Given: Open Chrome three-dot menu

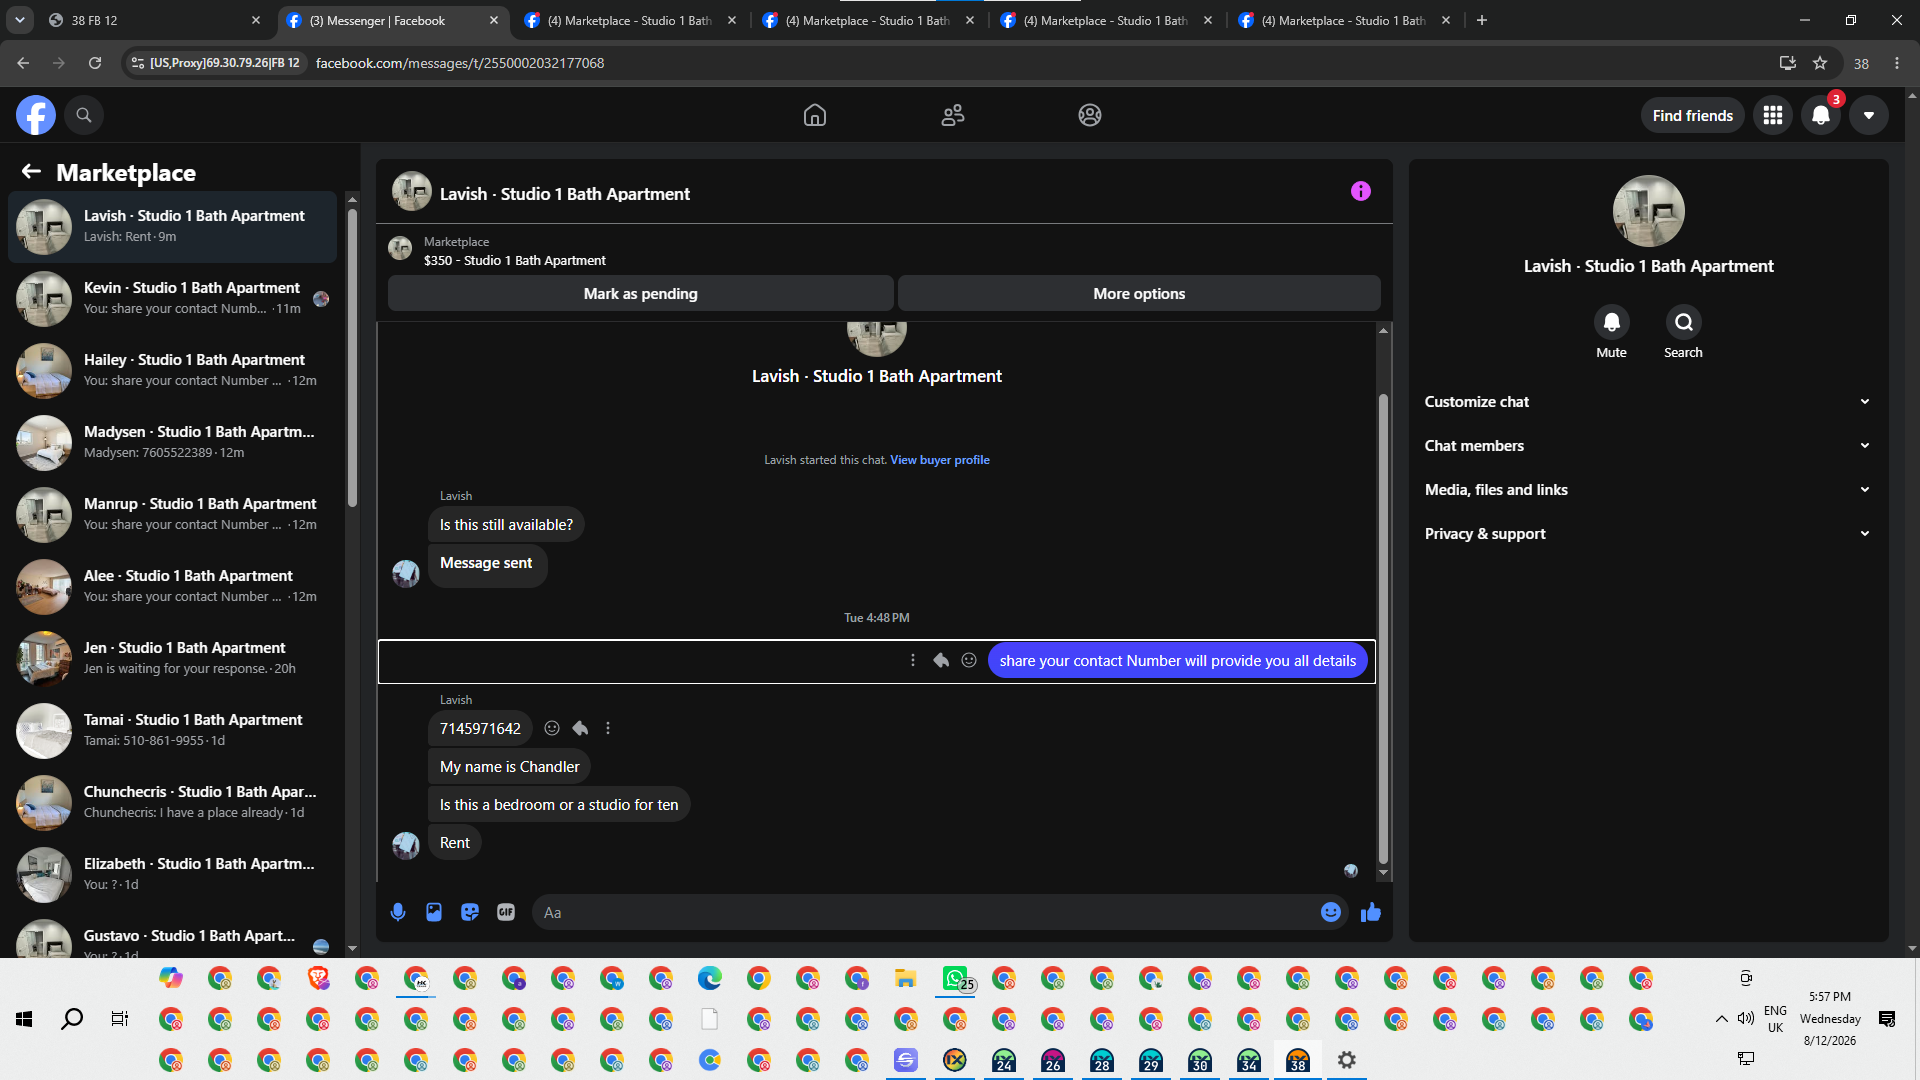Looking at the screenshot, I should click(1897, 63).
